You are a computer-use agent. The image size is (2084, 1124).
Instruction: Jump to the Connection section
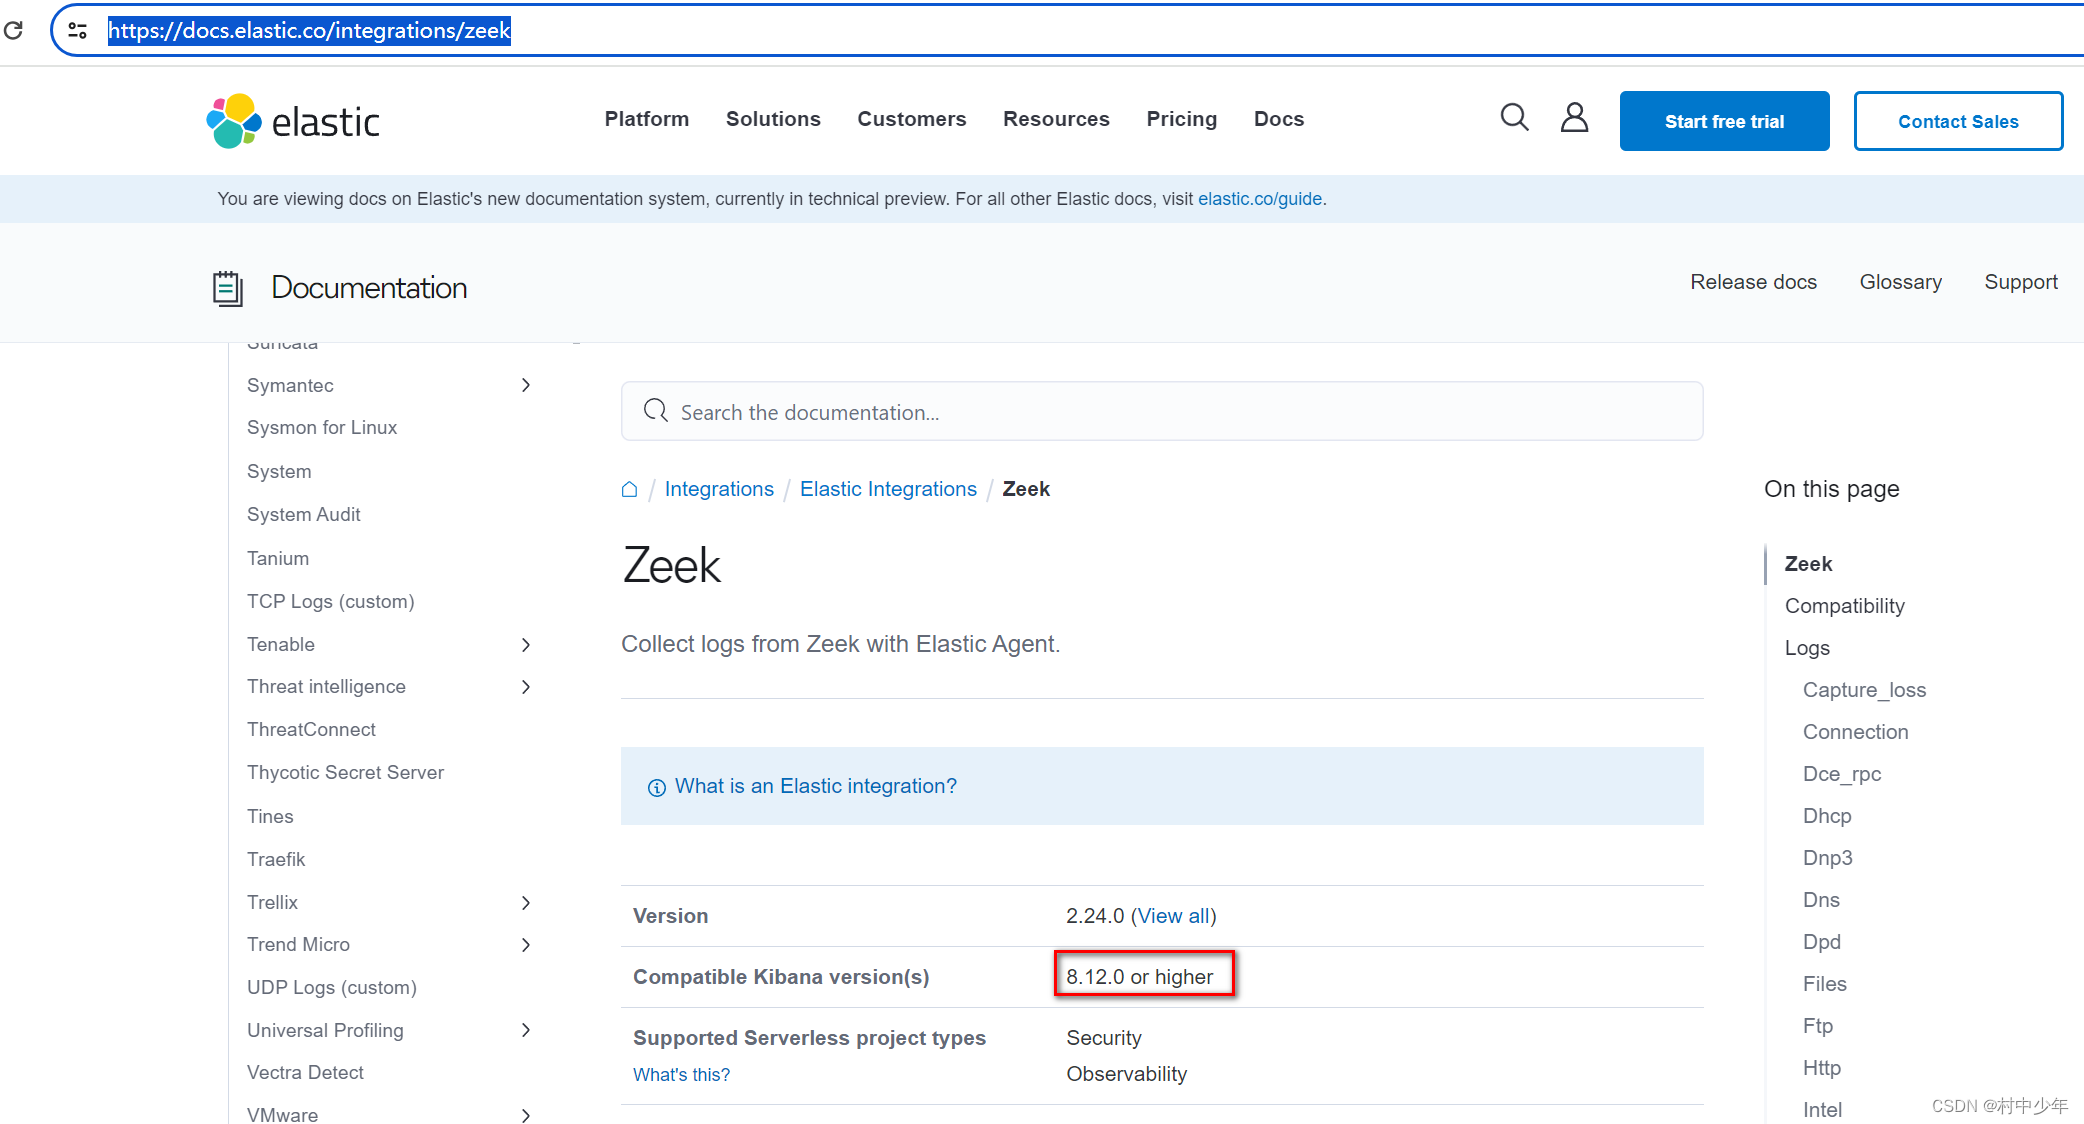(1855, 732)
